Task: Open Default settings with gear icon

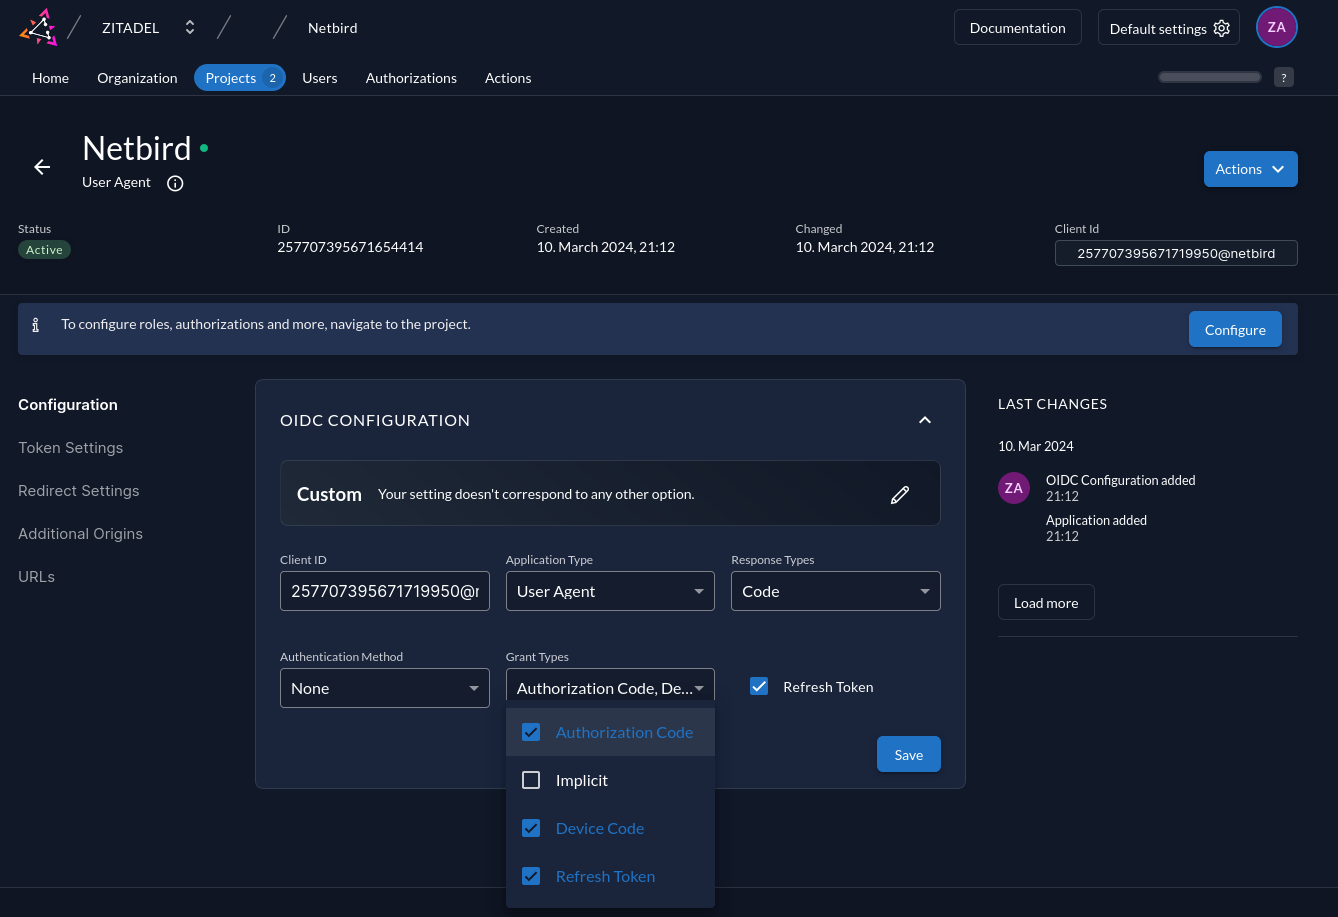Action: tap(1169, 27)
